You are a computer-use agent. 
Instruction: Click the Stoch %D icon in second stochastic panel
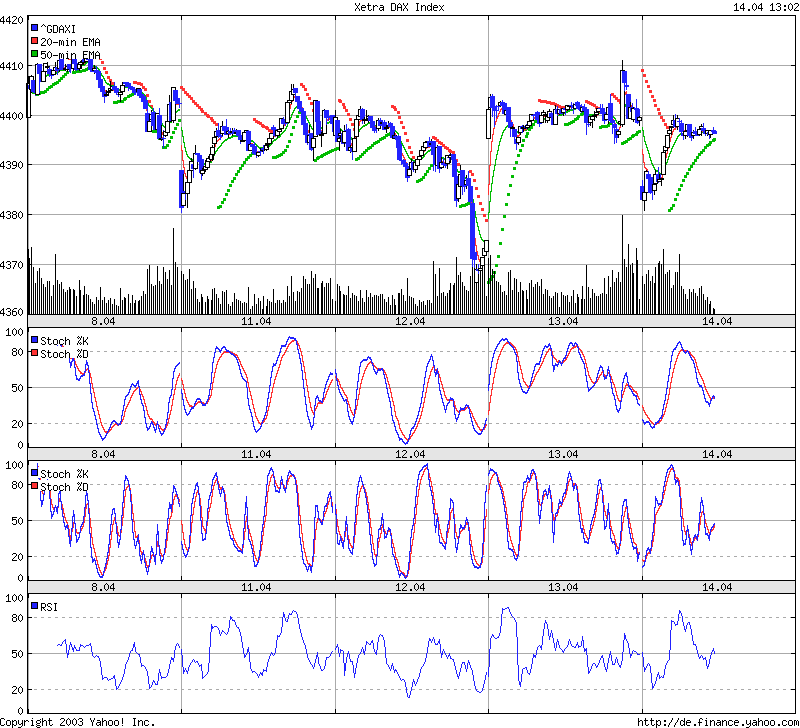pos(34,484)
